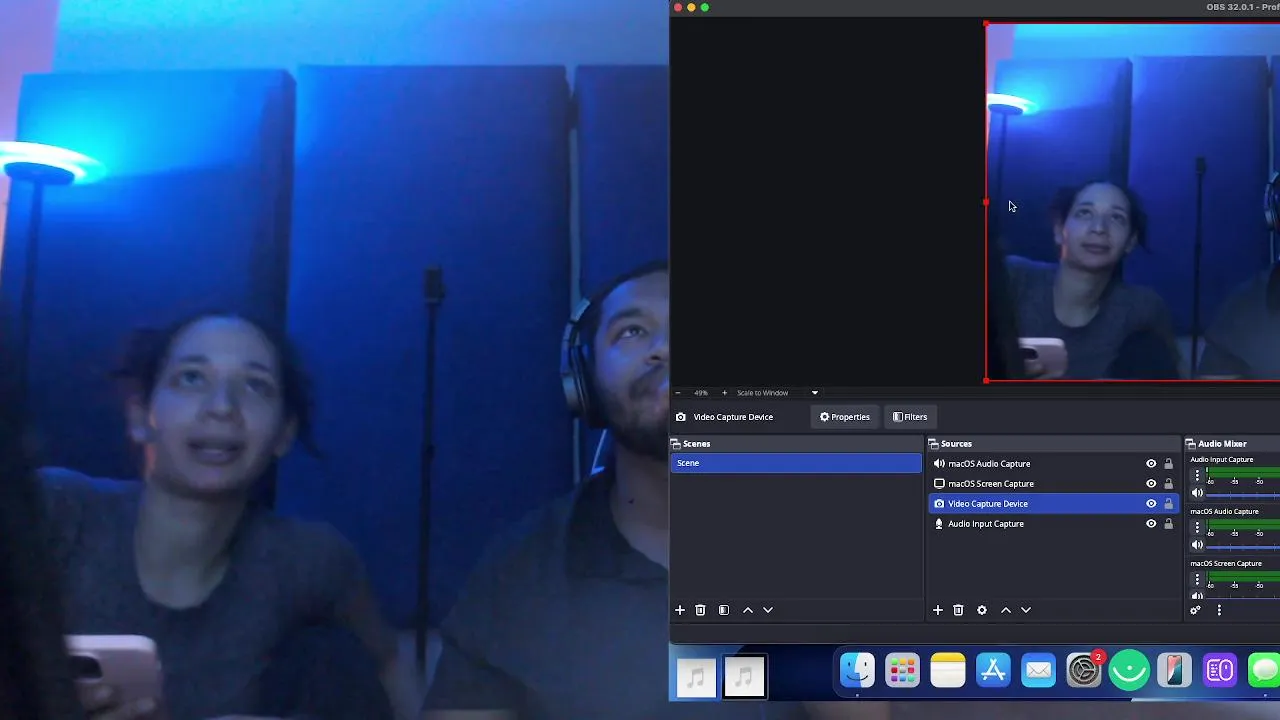Add a new source with plus icon
This screenshot has width=1280, height=720.
tap(938, 610)
